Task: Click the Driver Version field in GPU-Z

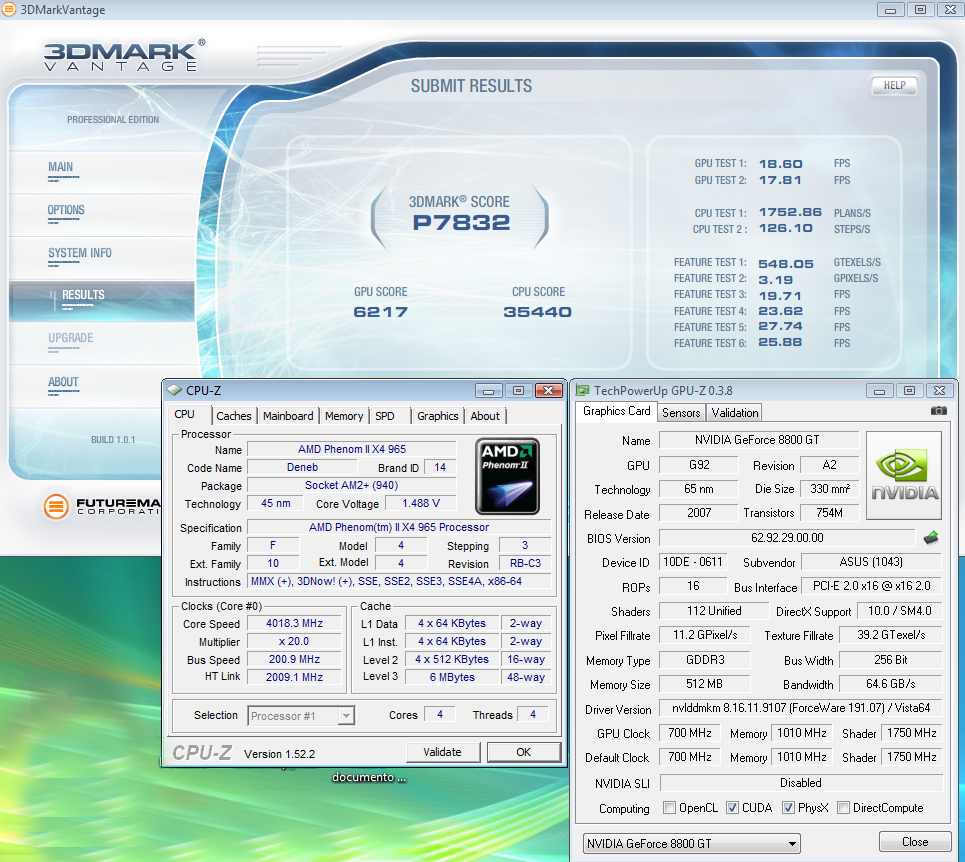Action: point(801,708)
